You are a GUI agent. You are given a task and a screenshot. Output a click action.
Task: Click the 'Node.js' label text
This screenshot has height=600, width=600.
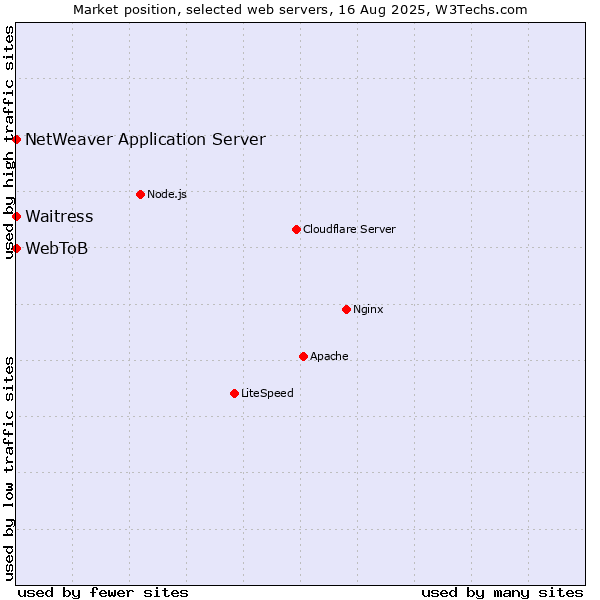pyautogui.click(x=167, y=194)
